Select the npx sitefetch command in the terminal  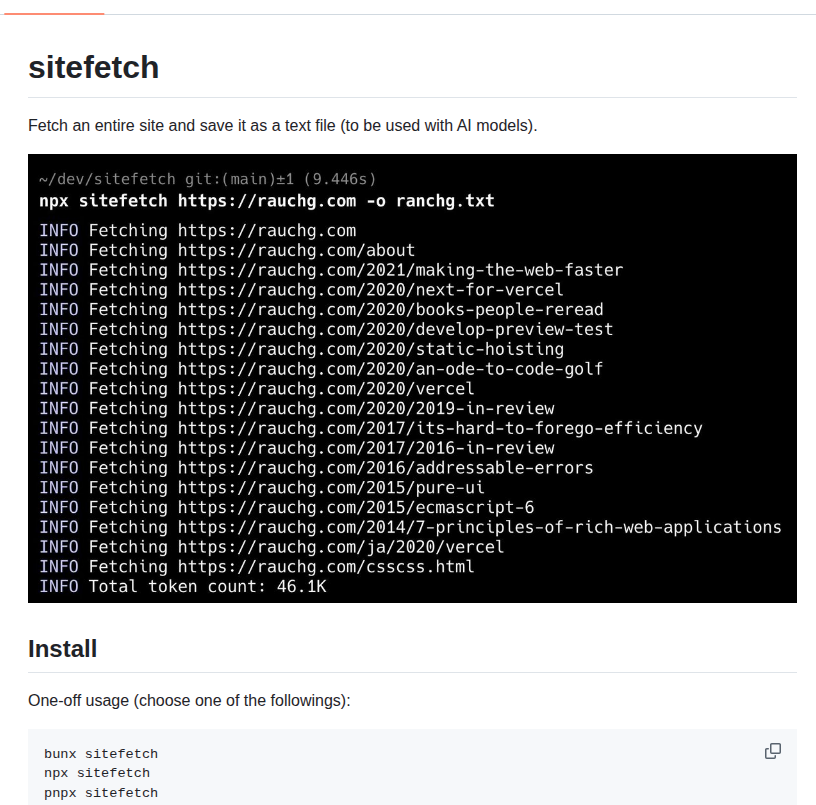click(265, 200)
